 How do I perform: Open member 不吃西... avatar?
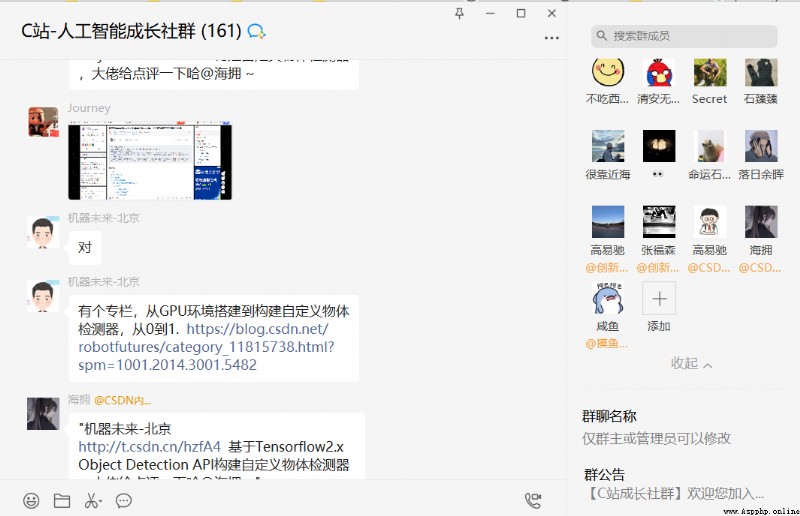(x=608, y=72)
